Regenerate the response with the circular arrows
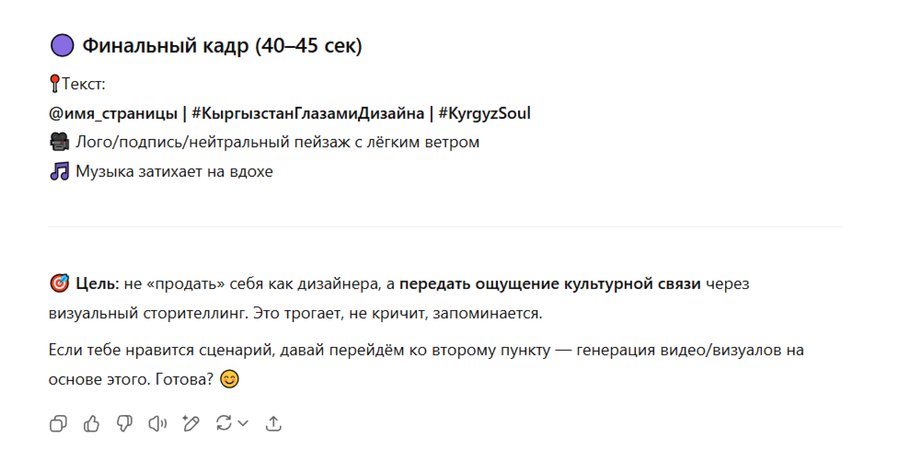Screen dimensions: 900x462 (x=224, y=423)
